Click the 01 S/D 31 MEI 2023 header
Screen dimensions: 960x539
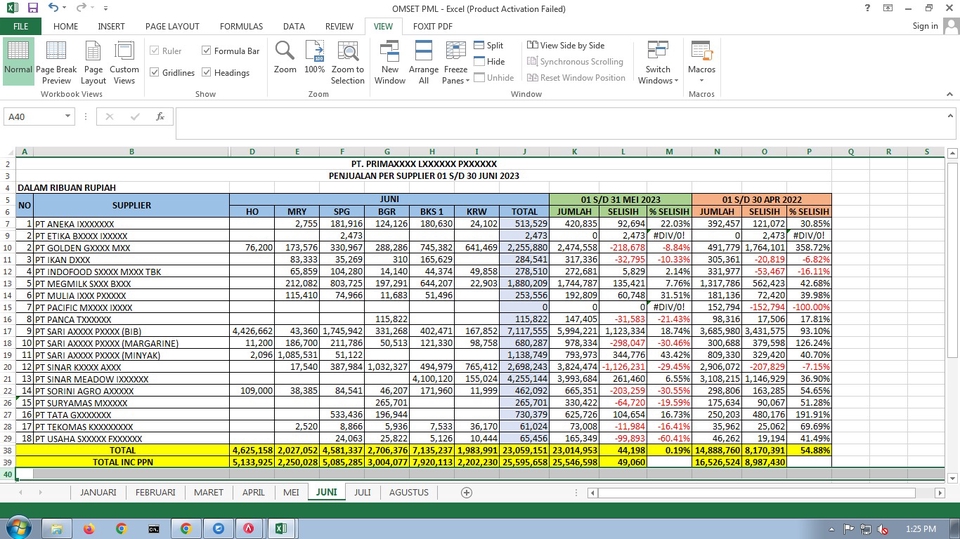coord(620,200)
